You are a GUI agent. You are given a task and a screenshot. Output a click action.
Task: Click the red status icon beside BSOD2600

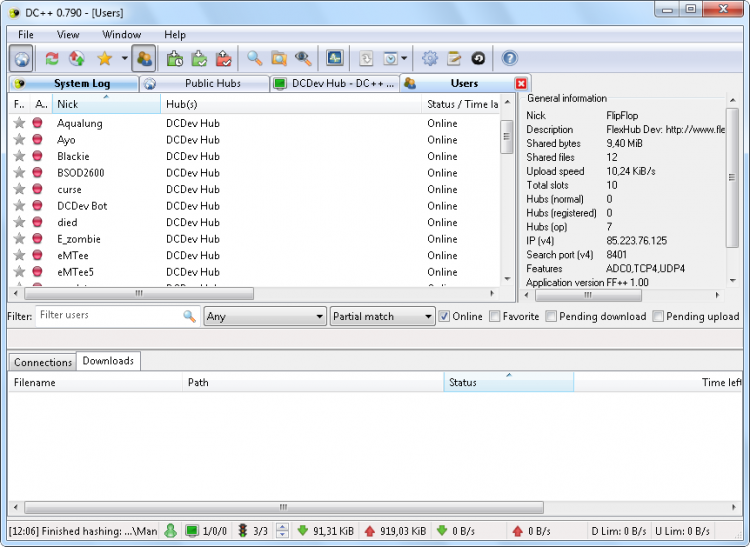[x=37, y=172]
